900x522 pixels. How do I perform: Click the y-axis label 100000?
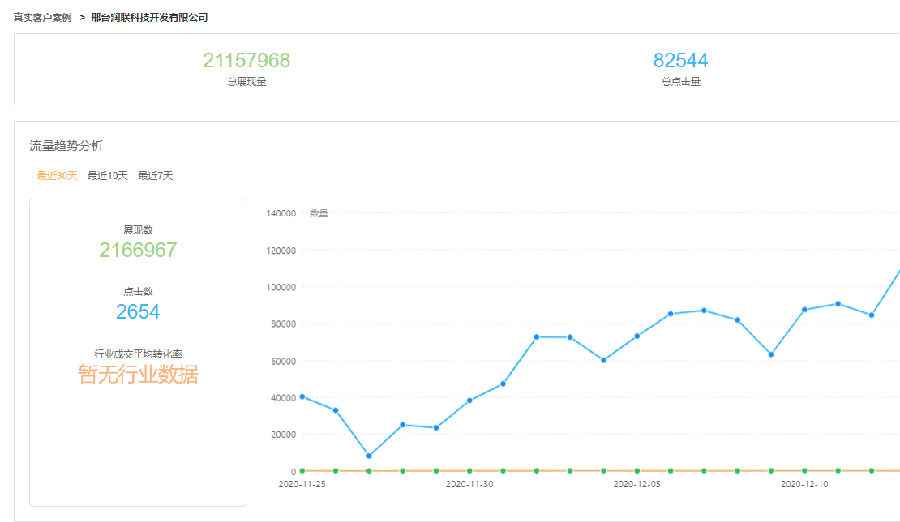(281, 287)
